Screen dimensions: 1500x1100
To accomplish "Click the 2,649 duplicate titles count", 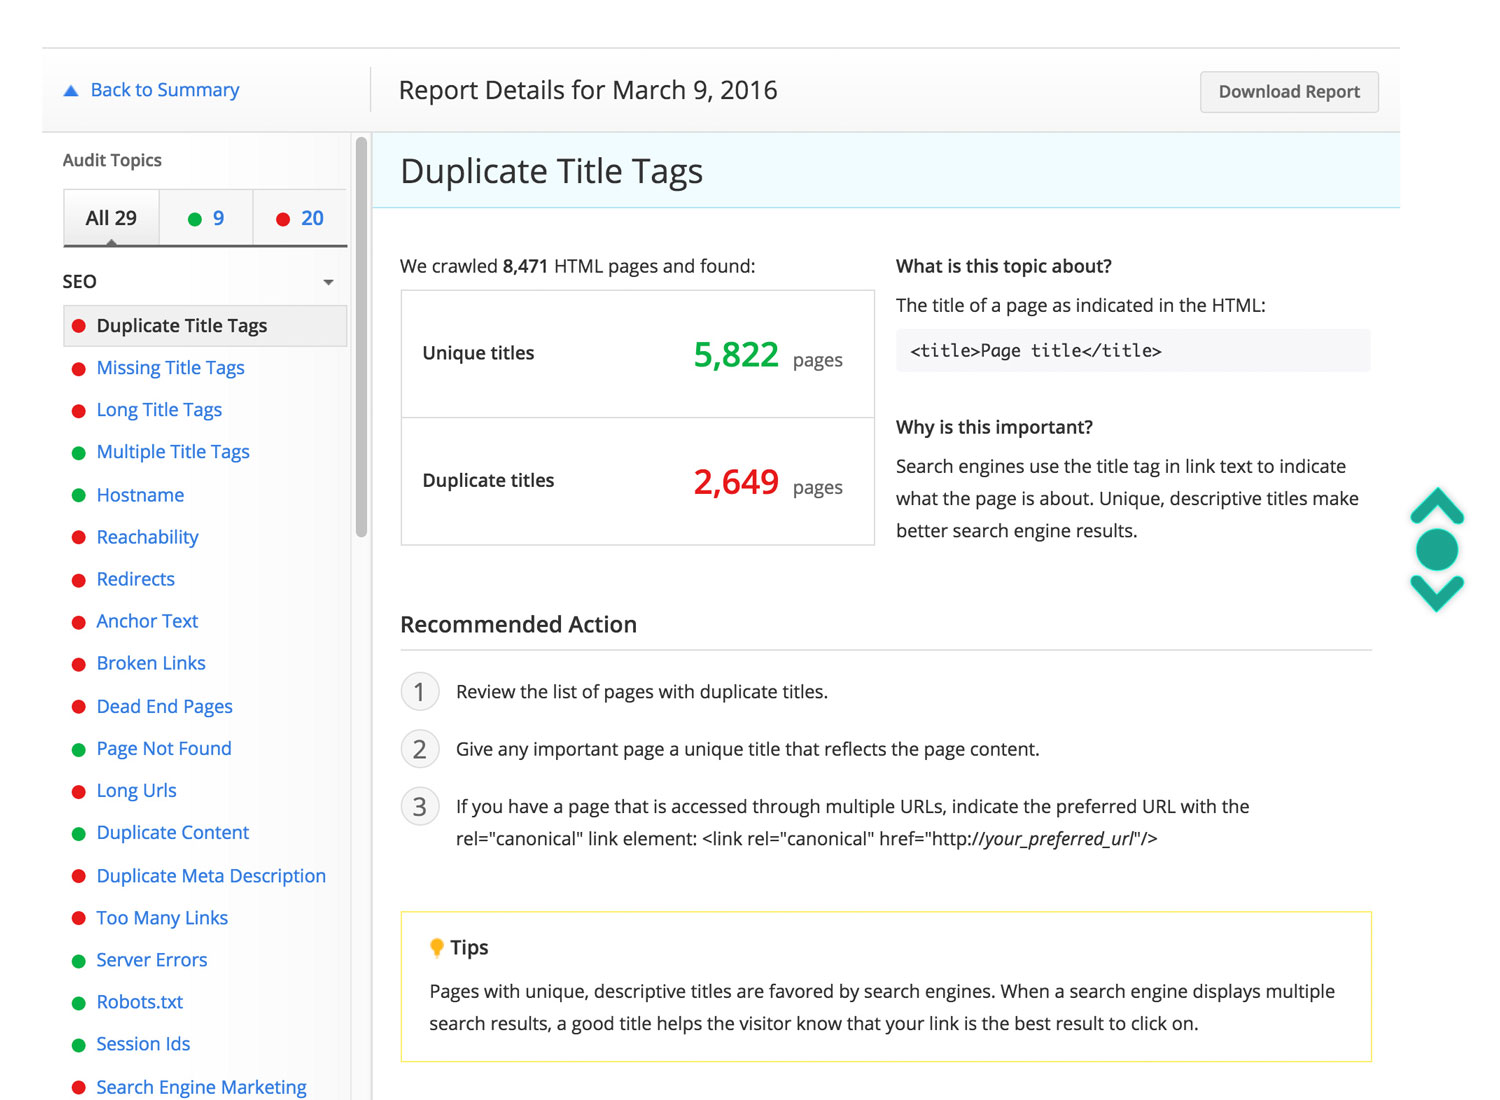I will point(736,481).
